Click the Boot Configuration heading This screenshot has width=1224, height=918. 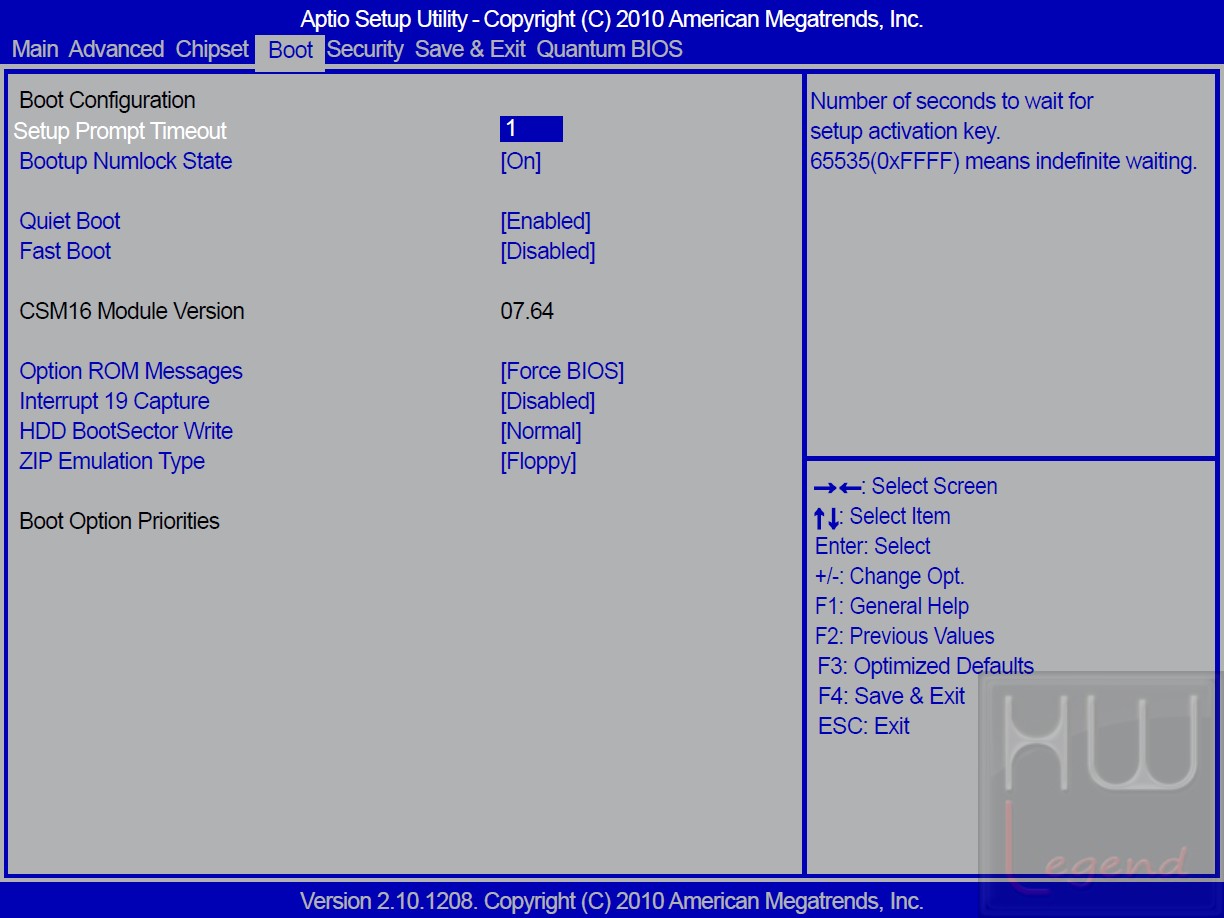pos(107,100)
